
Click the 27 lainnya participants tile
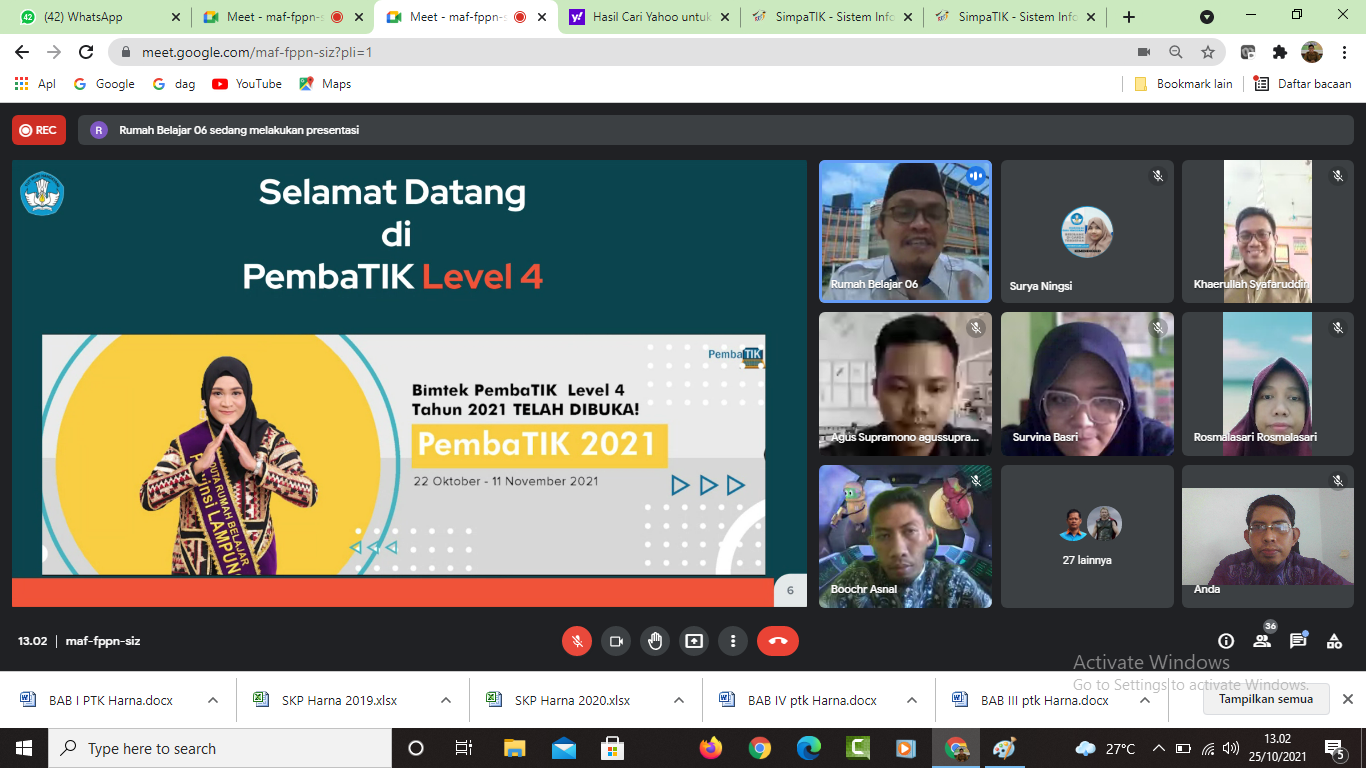coord(1087,536)
